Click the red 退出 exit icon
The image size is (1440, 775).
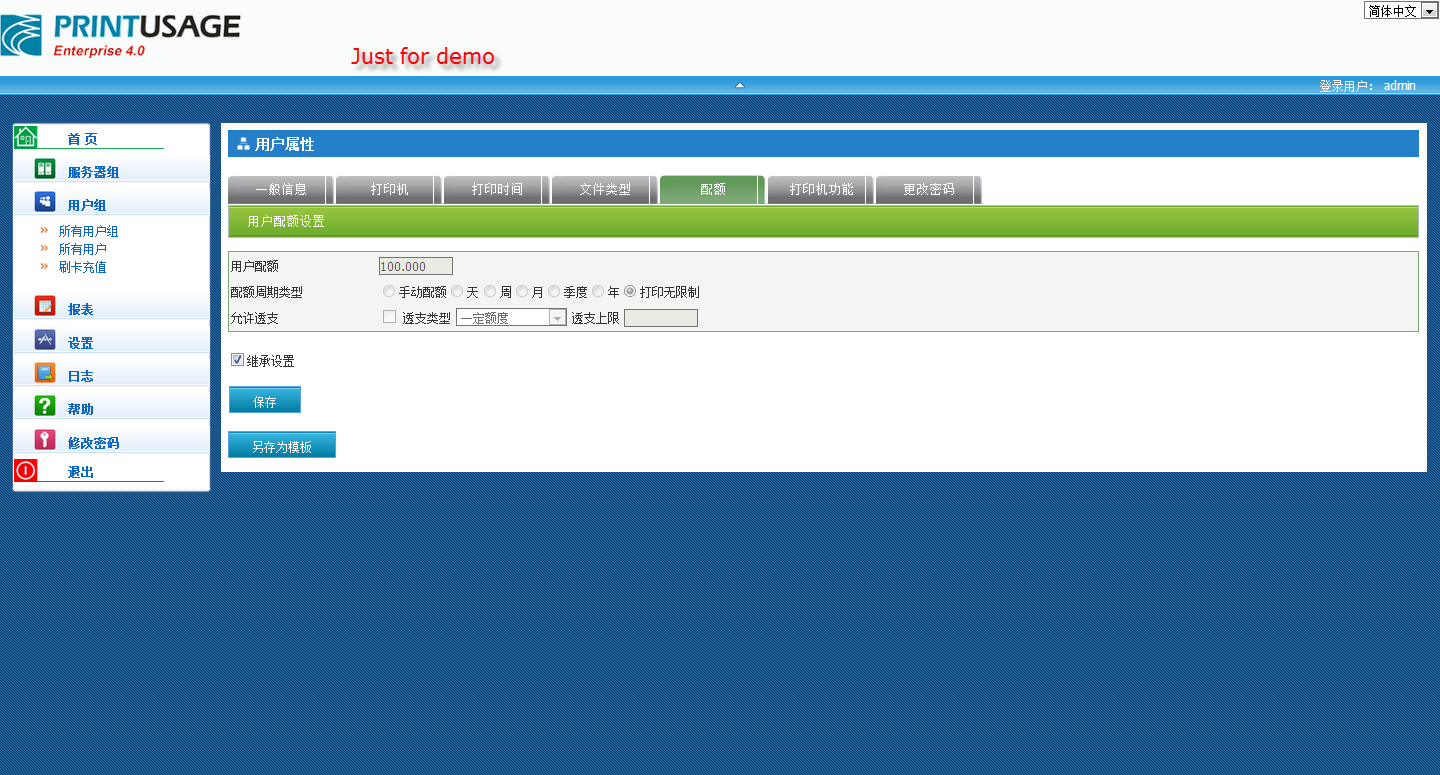click(x=26, y=470)
